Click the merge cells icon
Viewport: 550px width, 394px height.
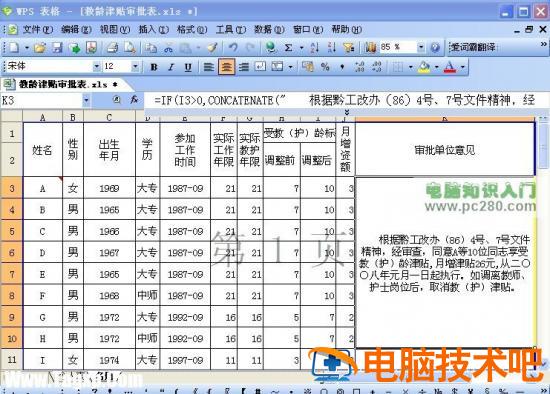click(277, 67)
